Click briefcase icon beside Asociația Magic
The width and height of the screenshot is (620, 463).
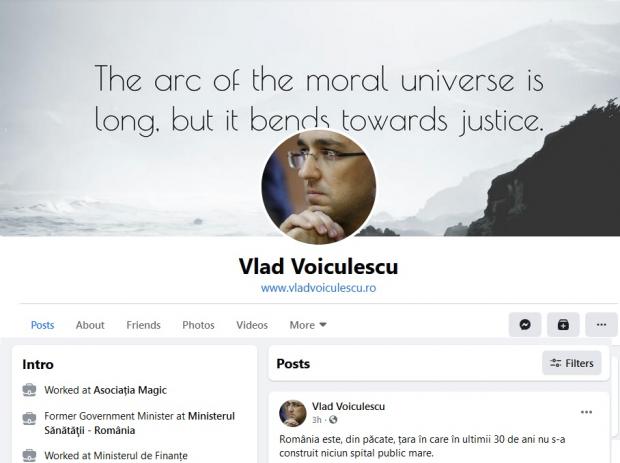point(29,390)
